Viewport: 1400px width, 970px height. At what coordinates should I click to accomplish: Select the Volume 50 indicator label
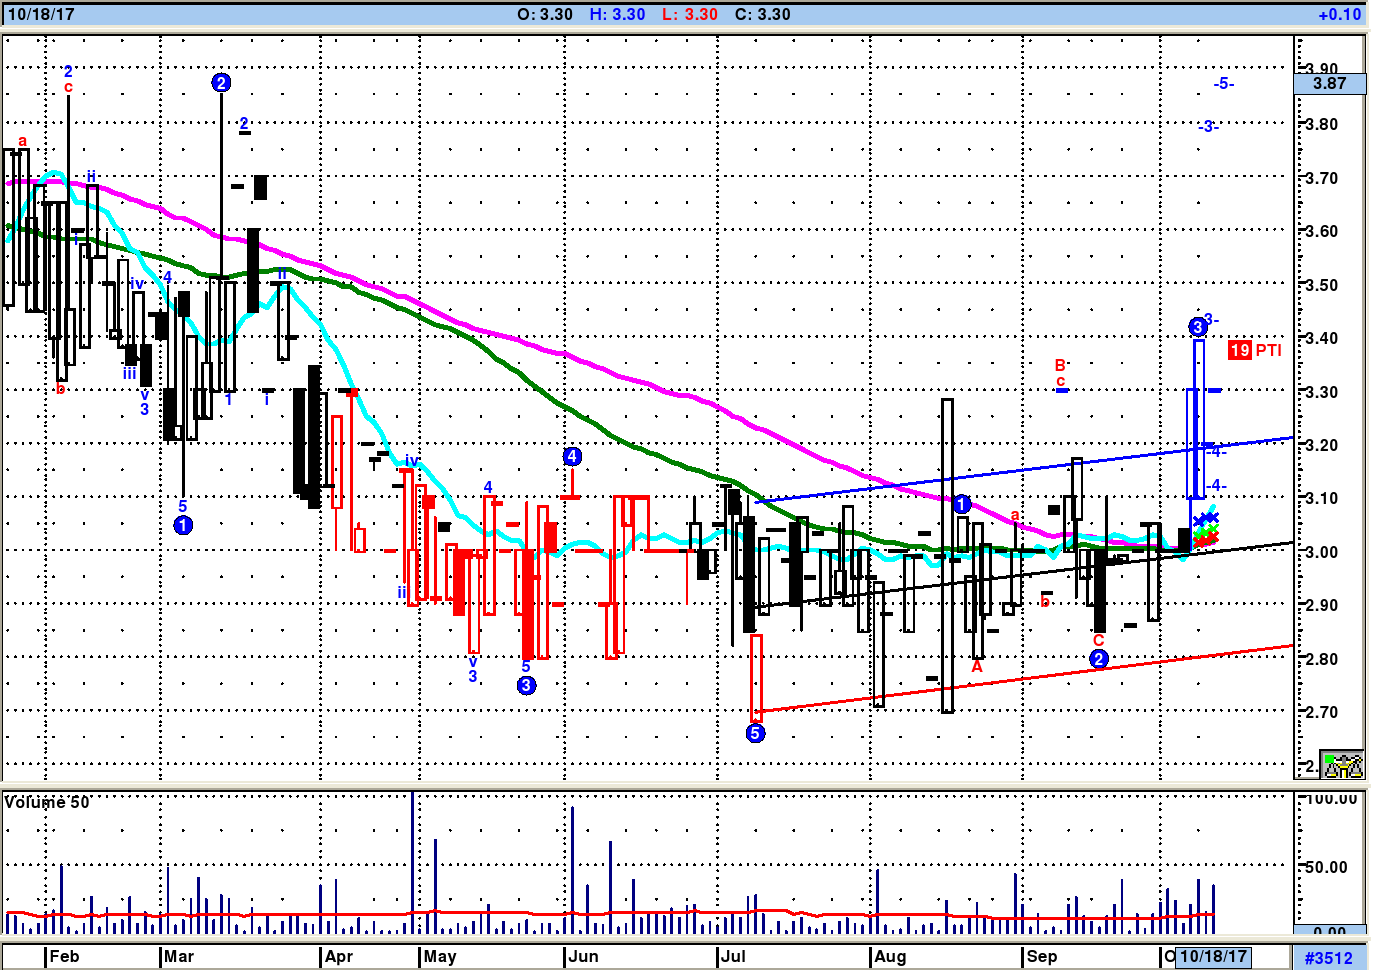pyautogui.click(x=47, y=802)
